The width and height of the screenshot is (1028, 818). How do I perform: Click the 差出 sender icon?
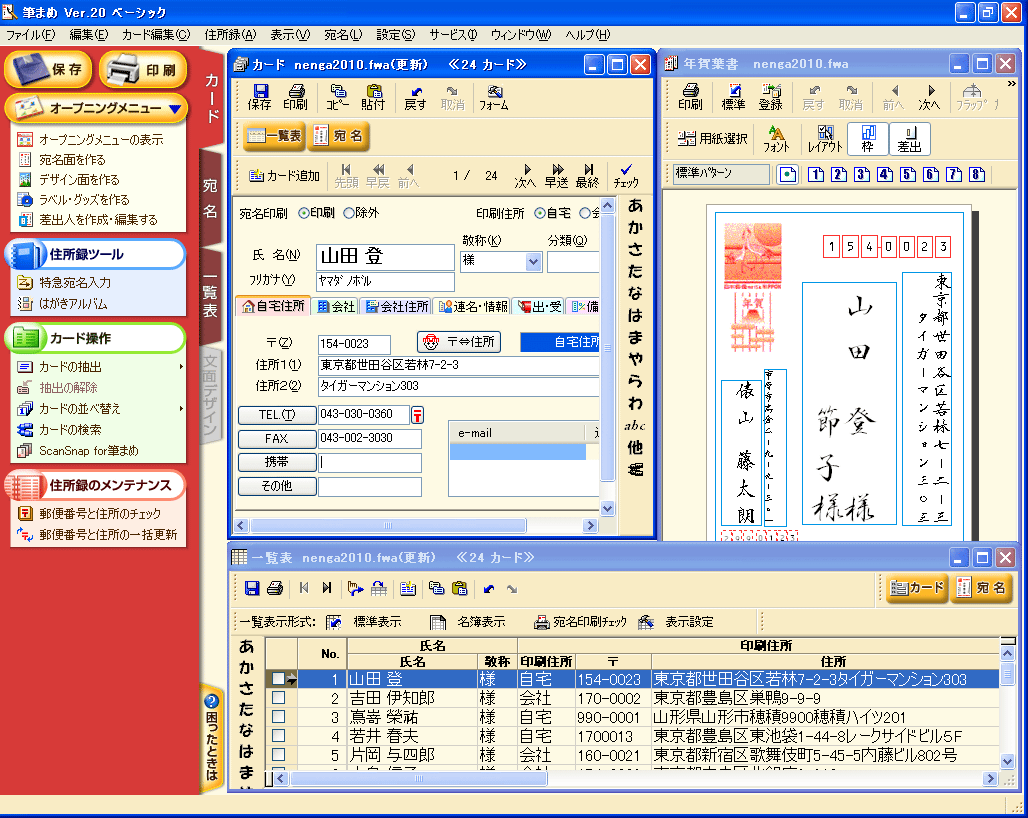pos(909,139)
